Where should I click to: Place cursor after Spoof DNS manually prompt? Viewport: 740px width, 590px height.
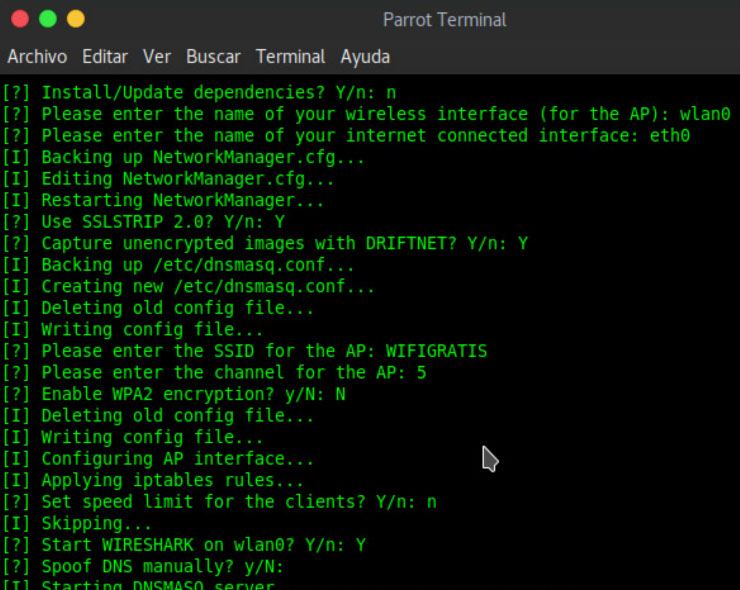coord(292,566)
